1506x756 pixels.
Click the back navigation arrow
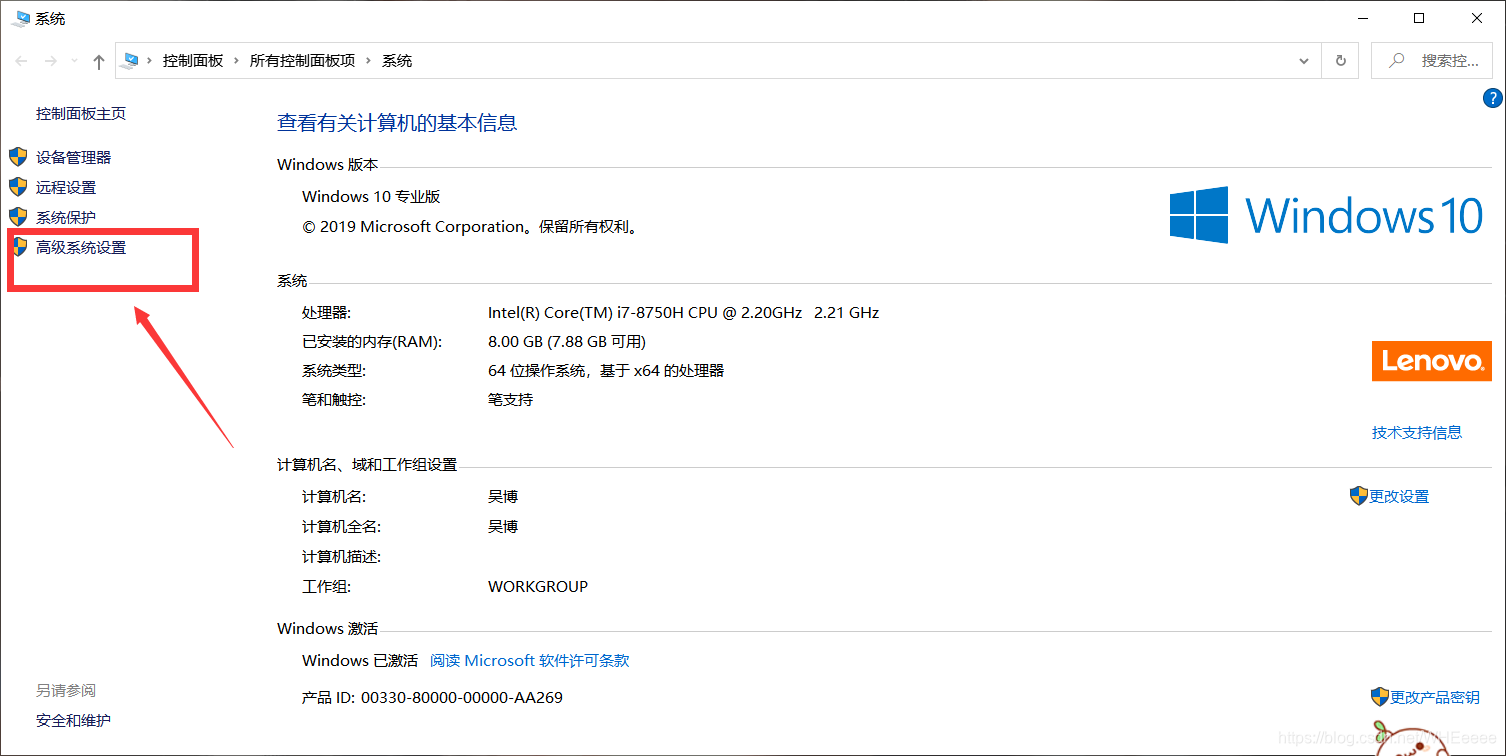coord(21,60)
